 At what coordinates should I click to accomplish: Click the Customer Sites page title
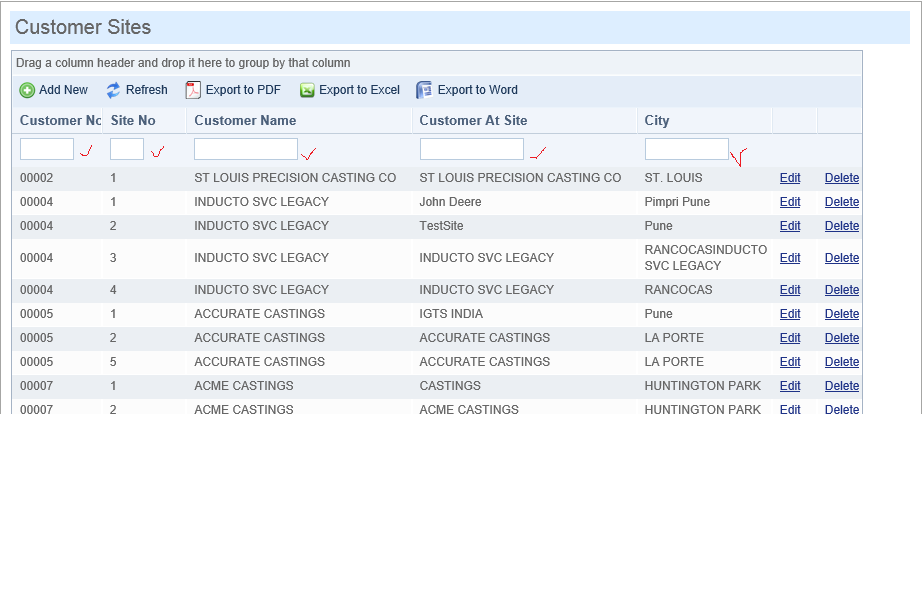[x=83, y=27]
